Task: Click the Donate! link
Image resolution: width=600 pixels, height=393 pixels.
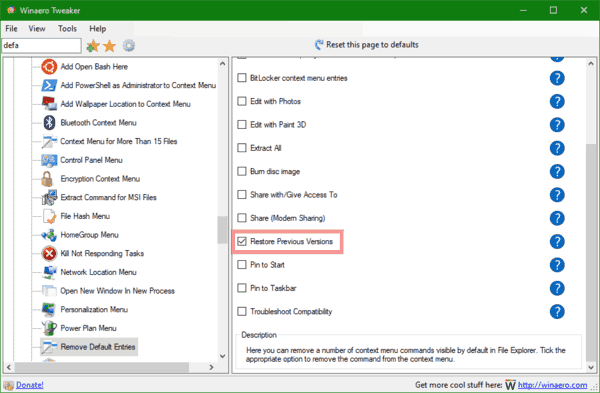Action: 29,385
